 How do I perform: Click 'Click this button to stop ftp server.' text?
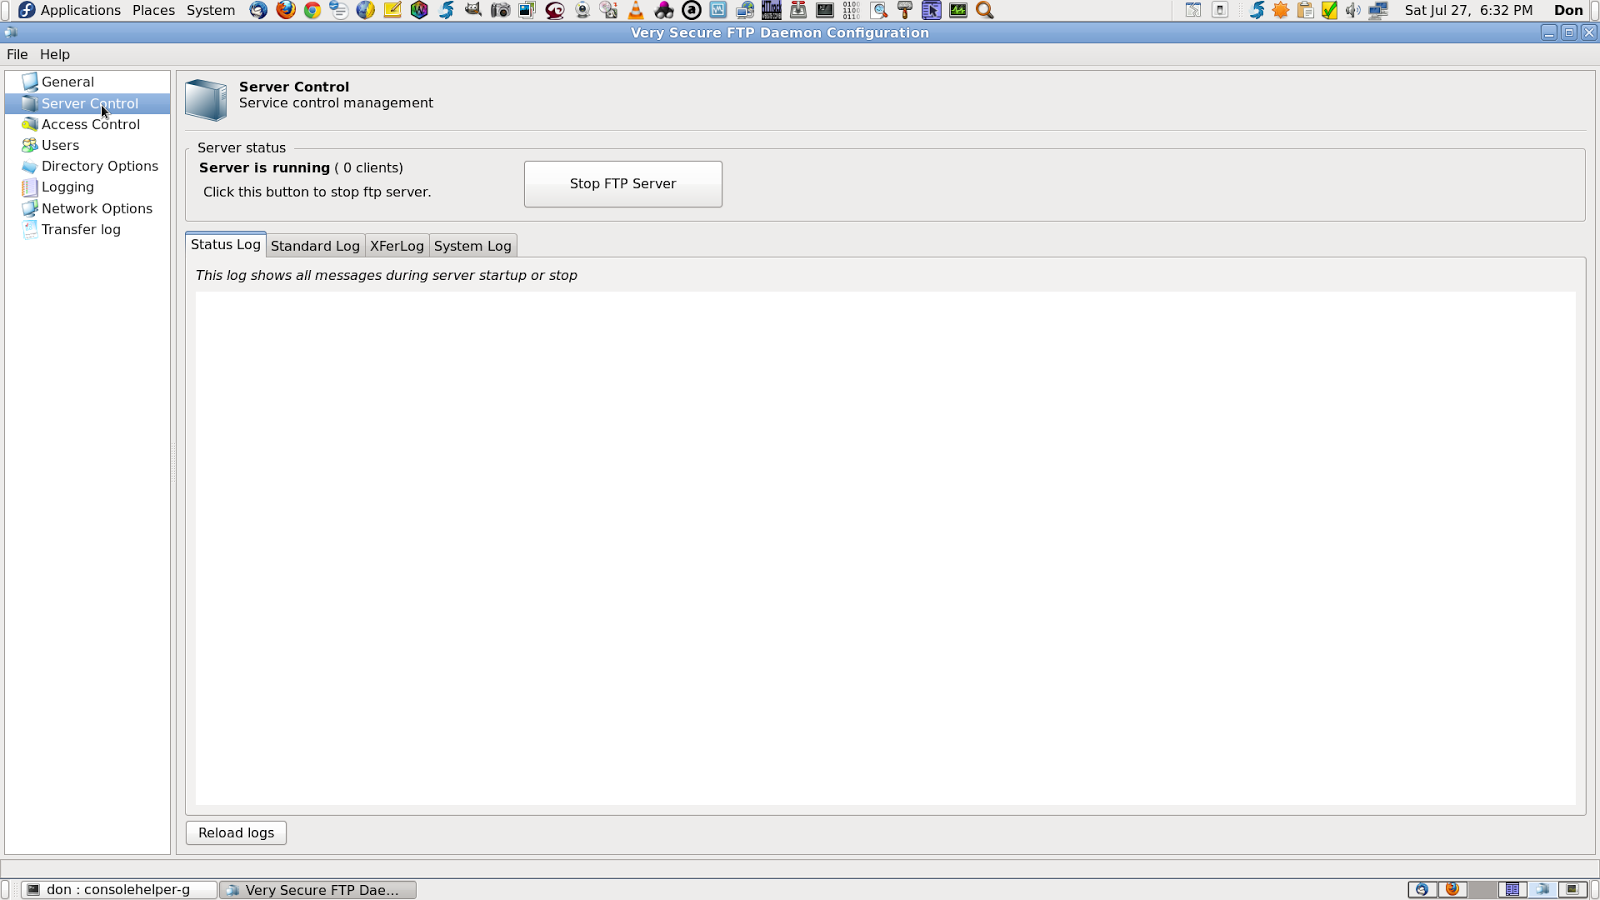tap(317, 192)
